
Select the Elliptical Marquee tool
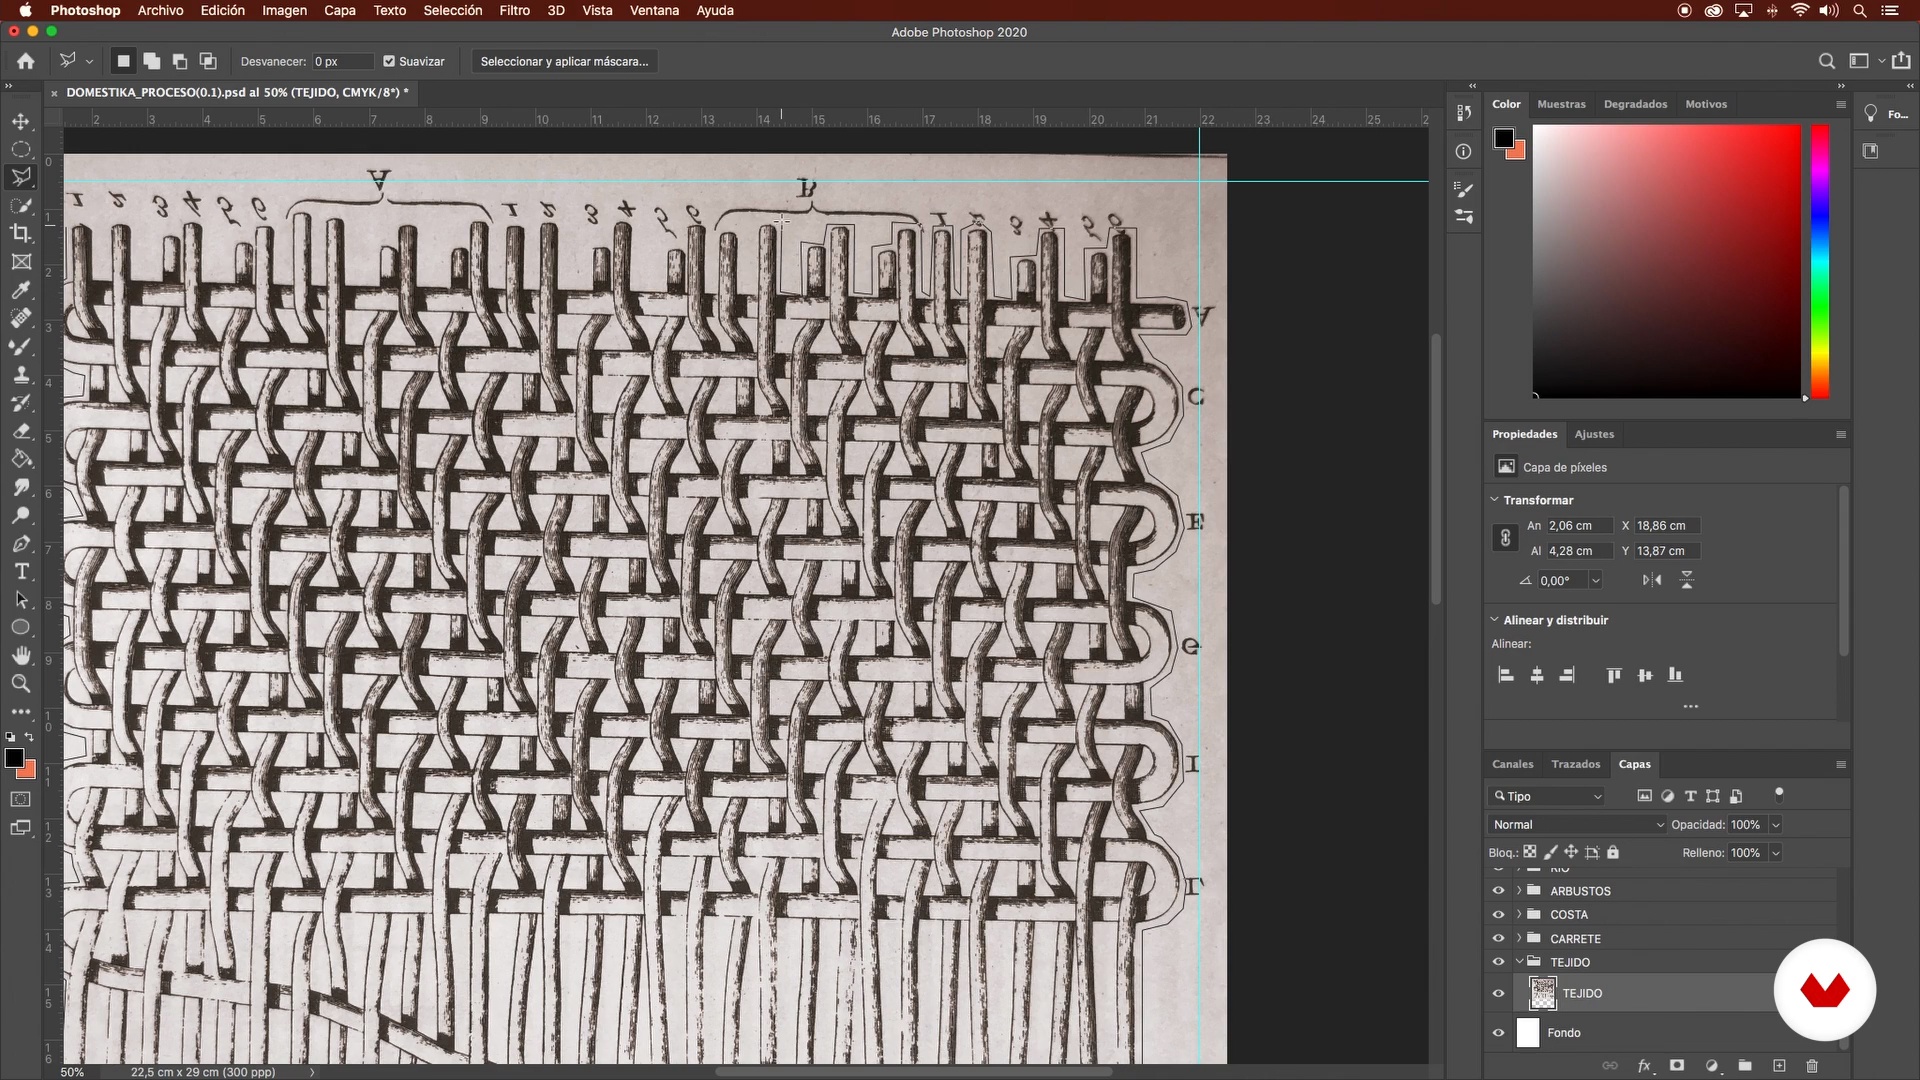[x=21, y=149]
